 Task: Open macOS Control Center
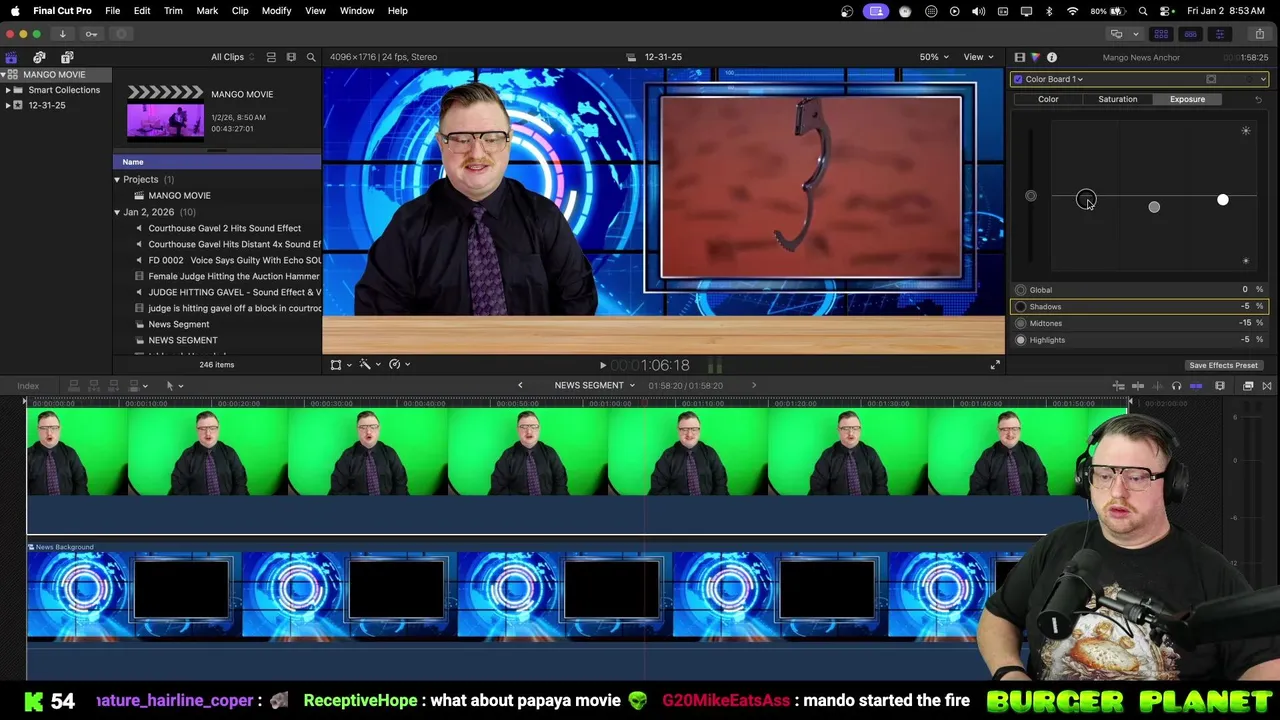1163,10
